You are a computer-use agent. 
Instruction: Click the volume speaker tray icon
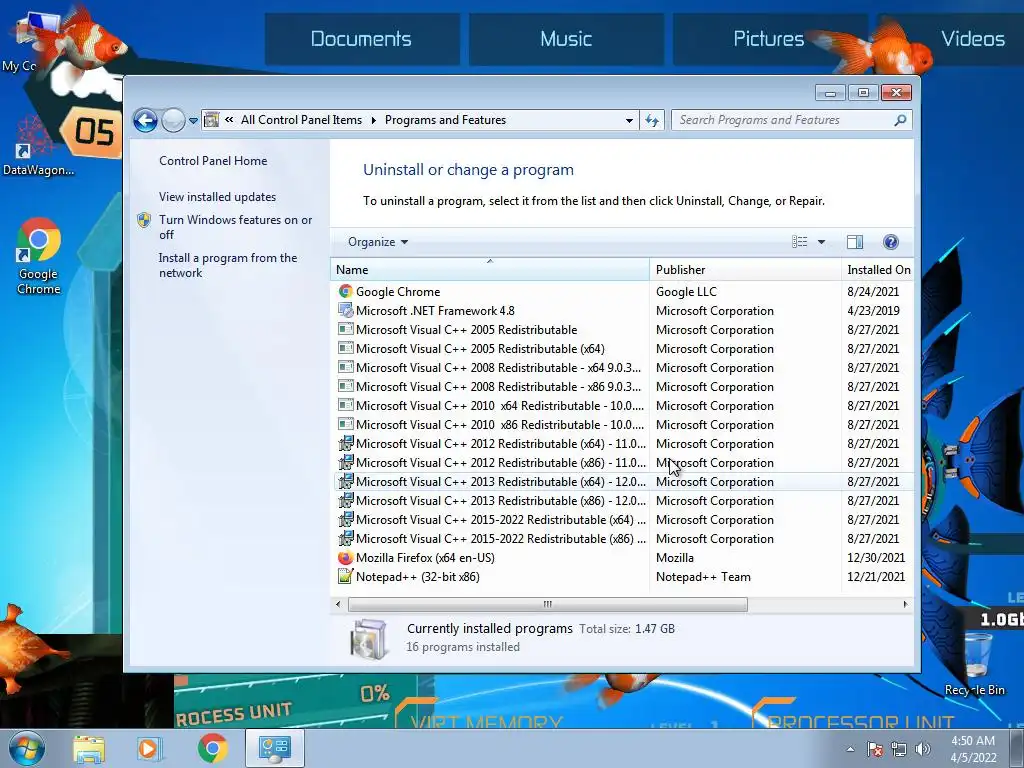click(x=922, y=749)
